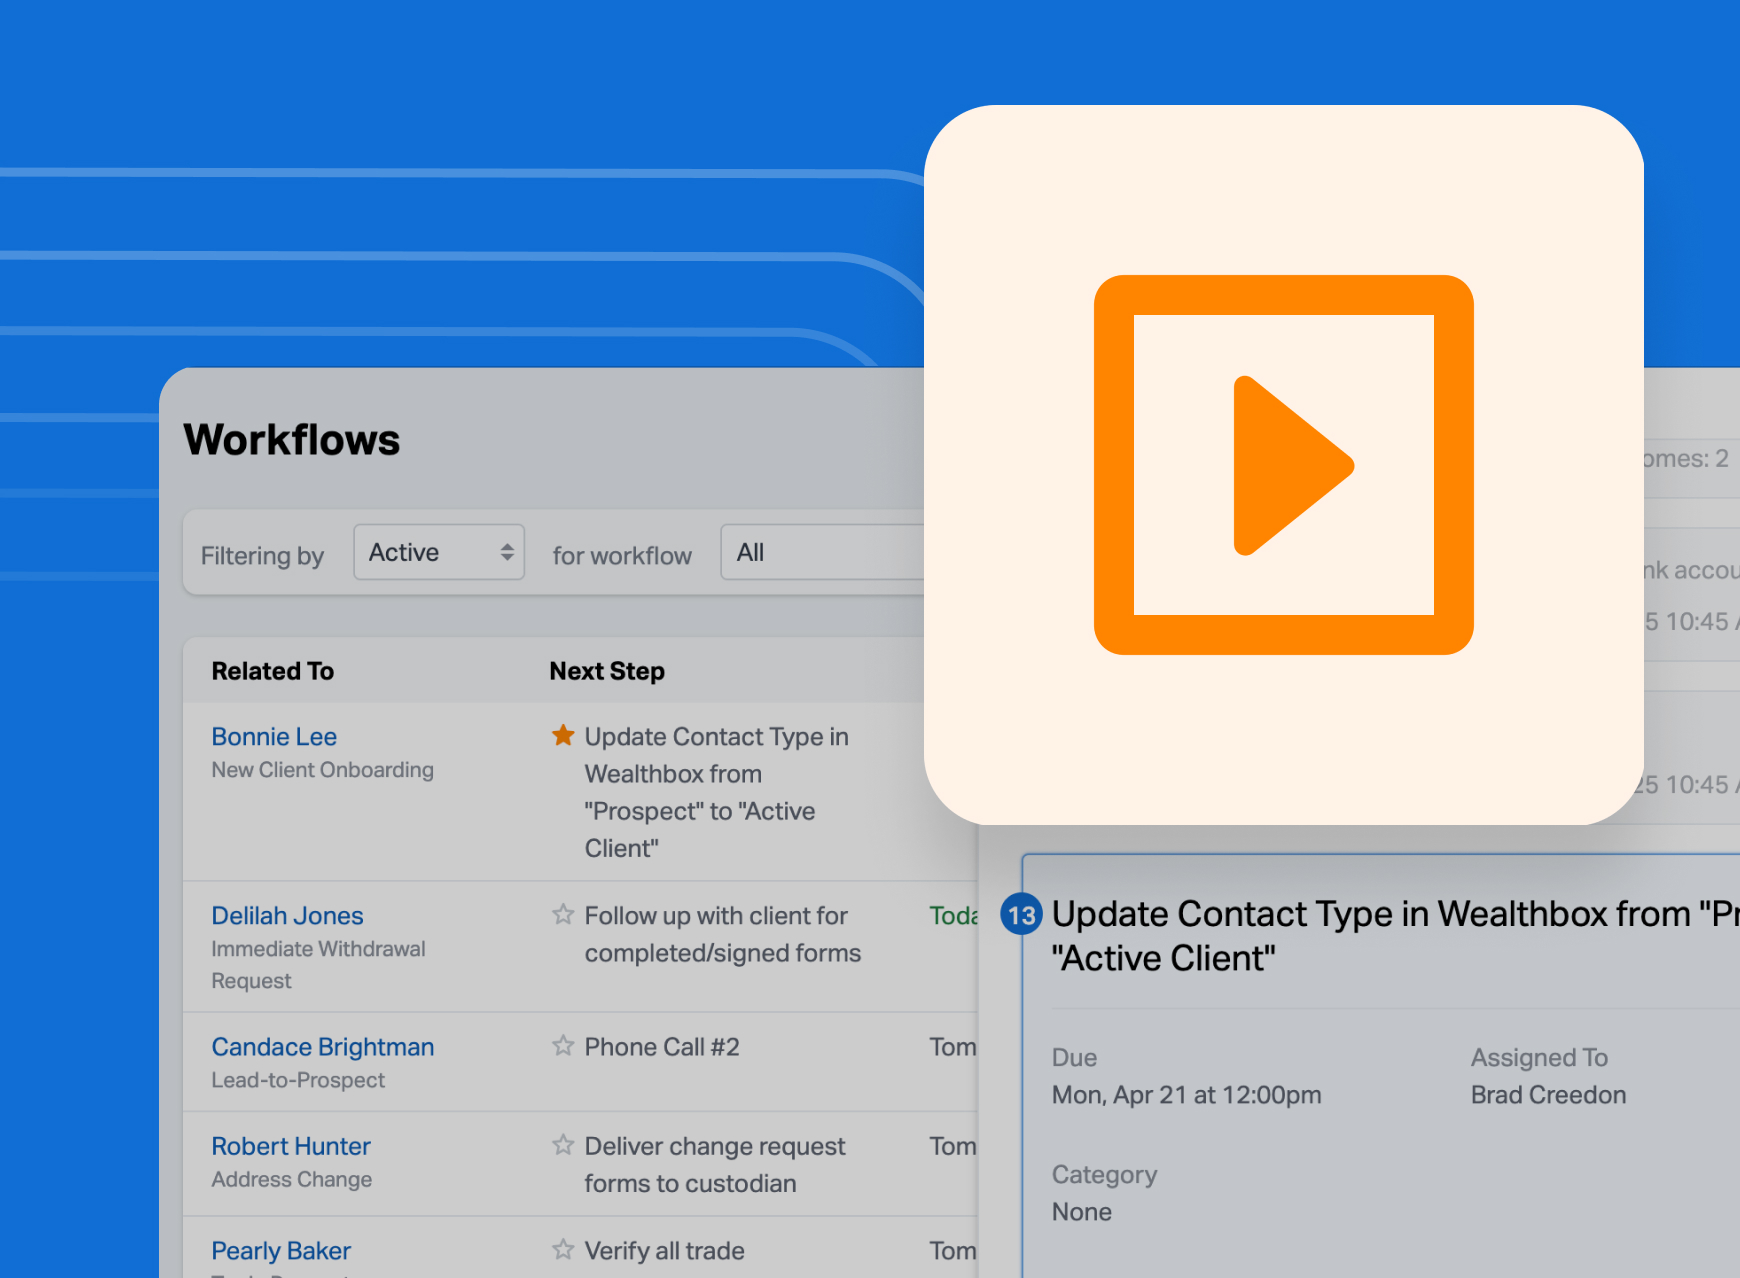Open Pearly Baker contact link

281,1251
